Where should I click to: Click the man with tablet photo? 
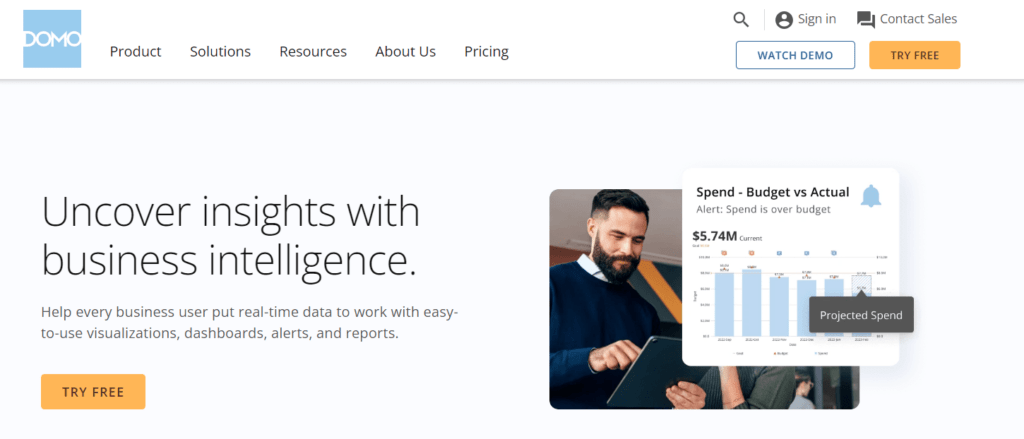tap(614, 301)
